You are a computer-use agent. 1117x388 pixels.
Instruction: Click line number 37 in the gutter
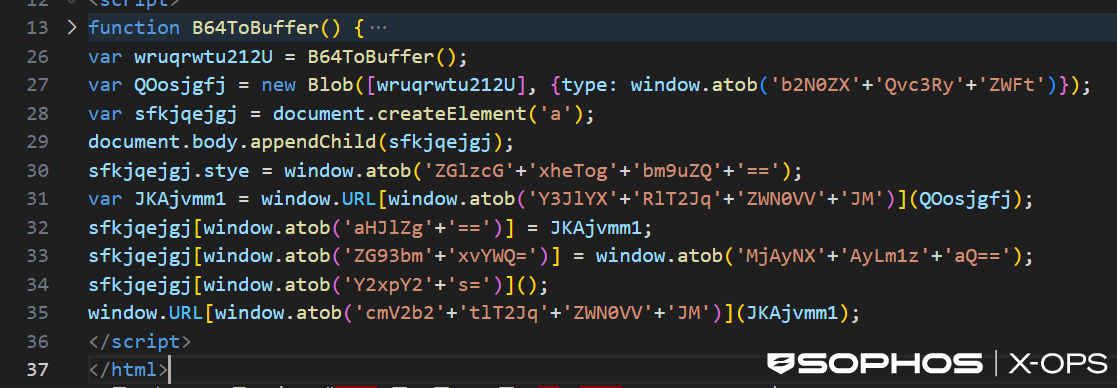coord(36,370)
